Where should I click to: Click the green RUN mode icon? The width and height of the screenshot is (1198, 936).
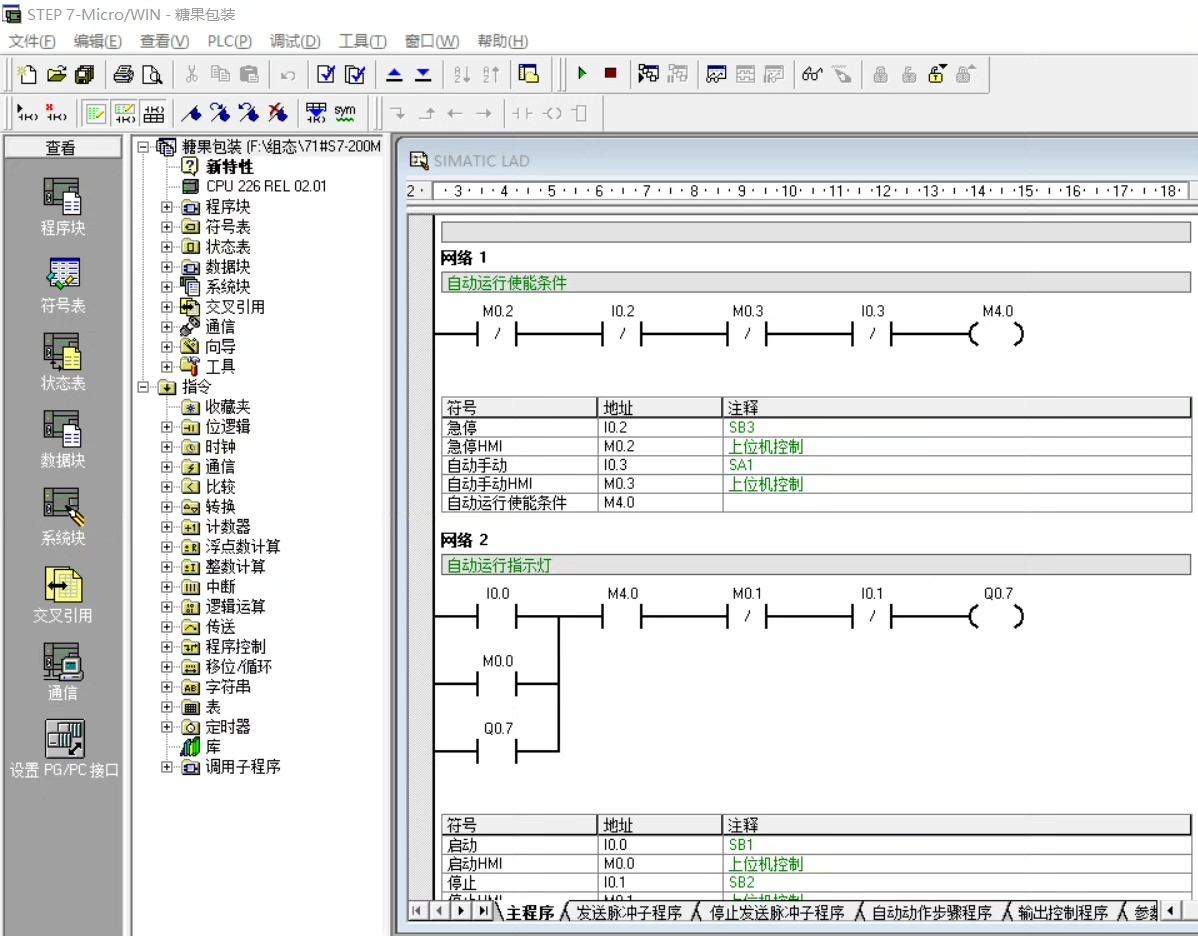[x=582, y=73]
